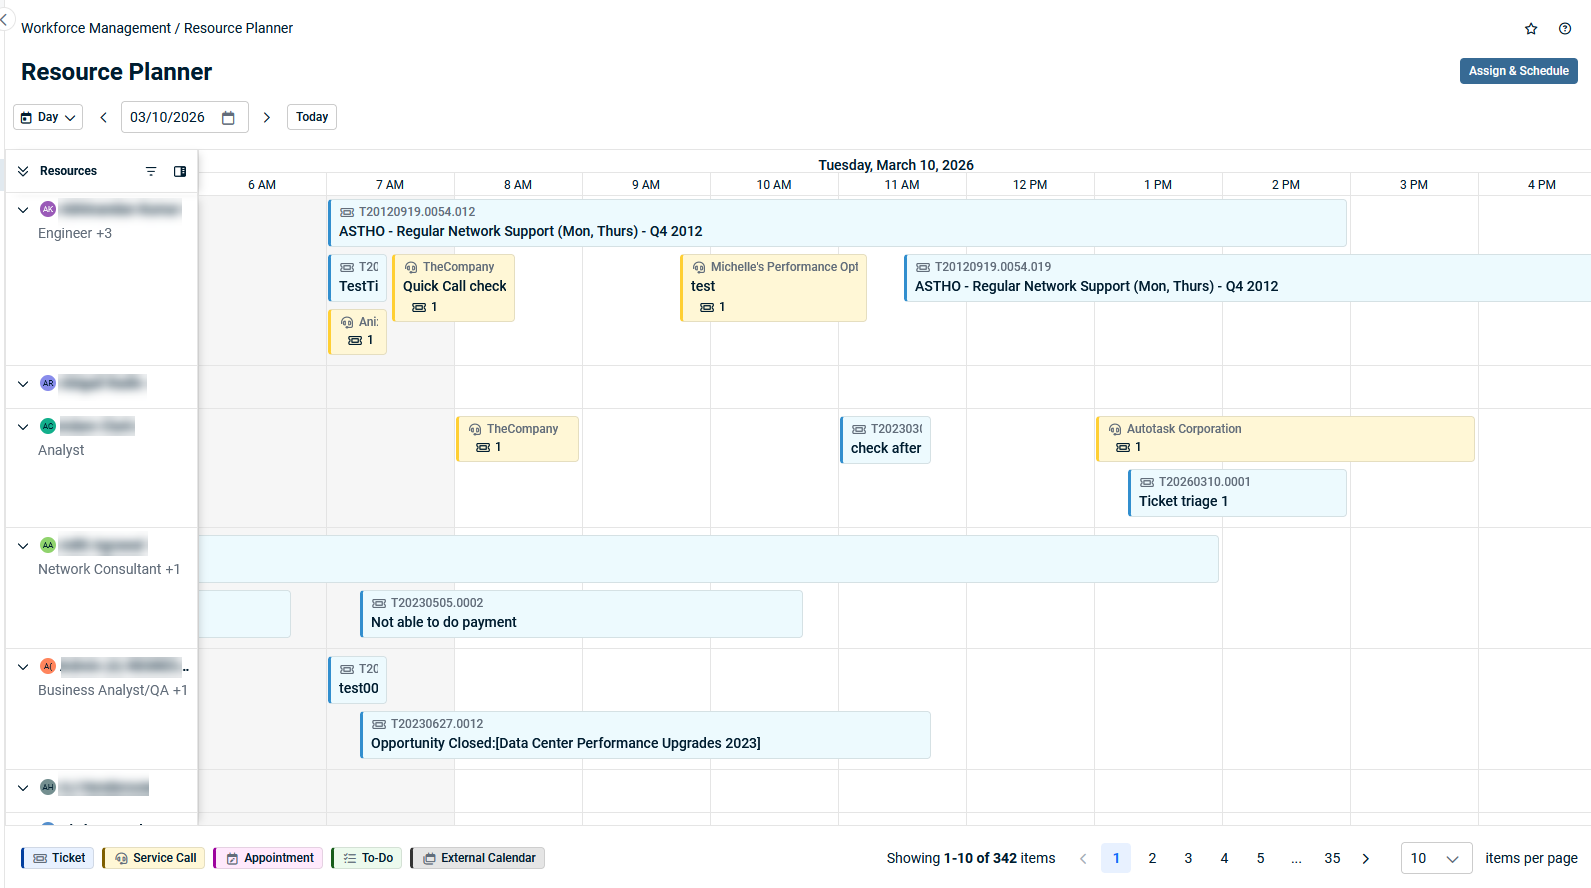Toggle the Appointment legend filter
This screenshot has width=1591, height=888.
pos(268,858)
